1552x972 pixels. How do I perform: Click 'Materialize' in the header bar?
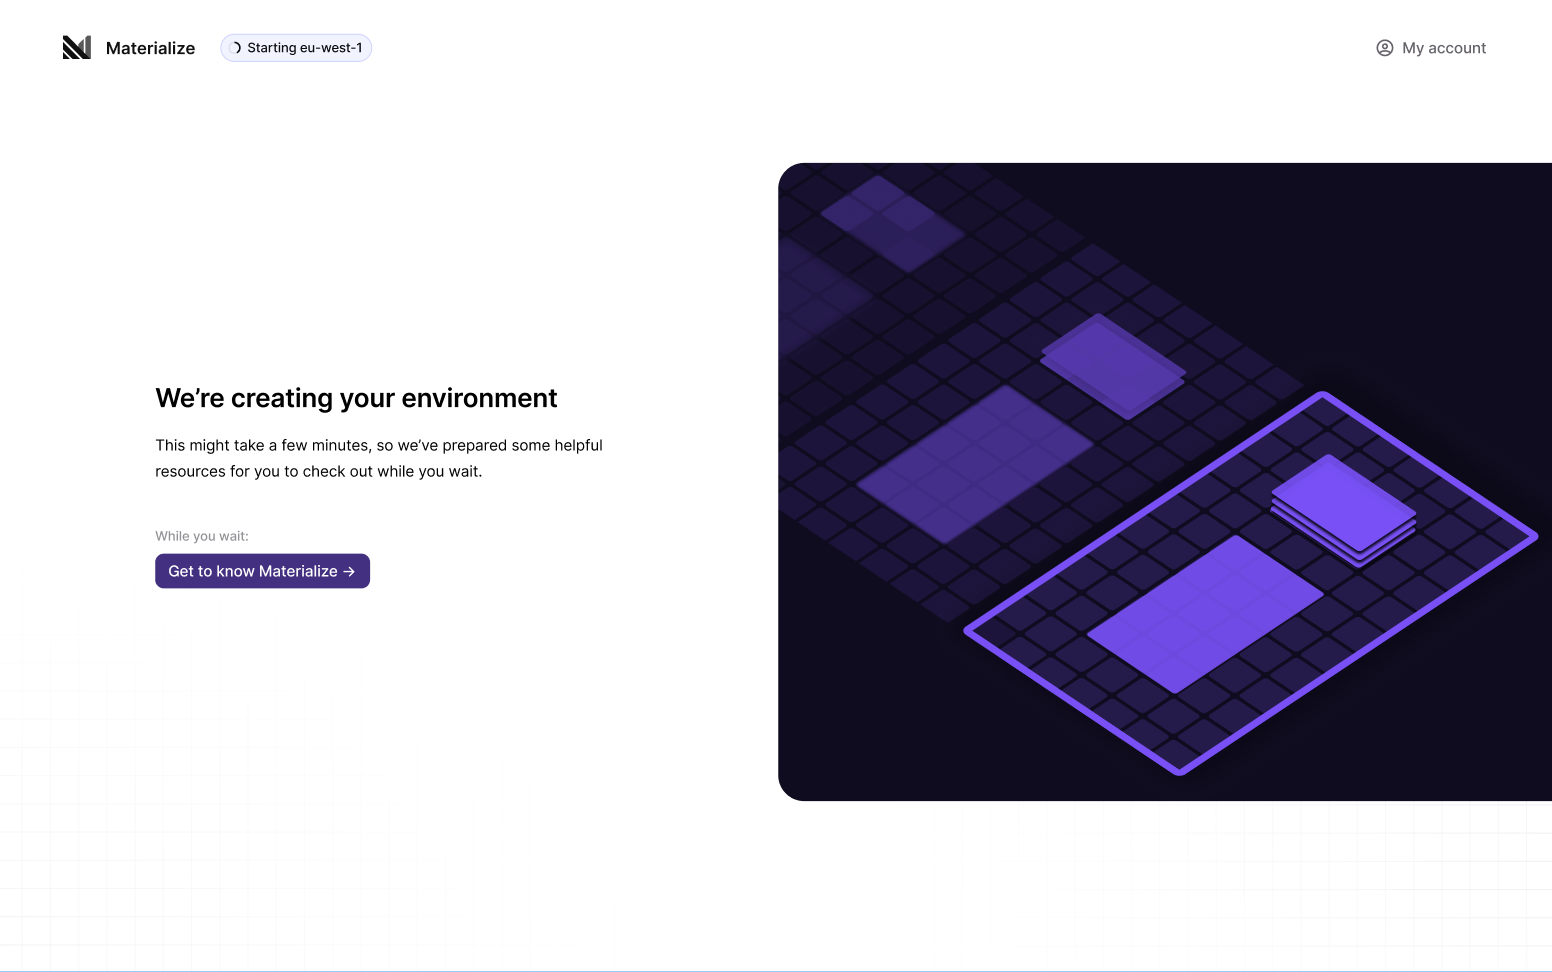pyautogui.click(x=150, y=47)
